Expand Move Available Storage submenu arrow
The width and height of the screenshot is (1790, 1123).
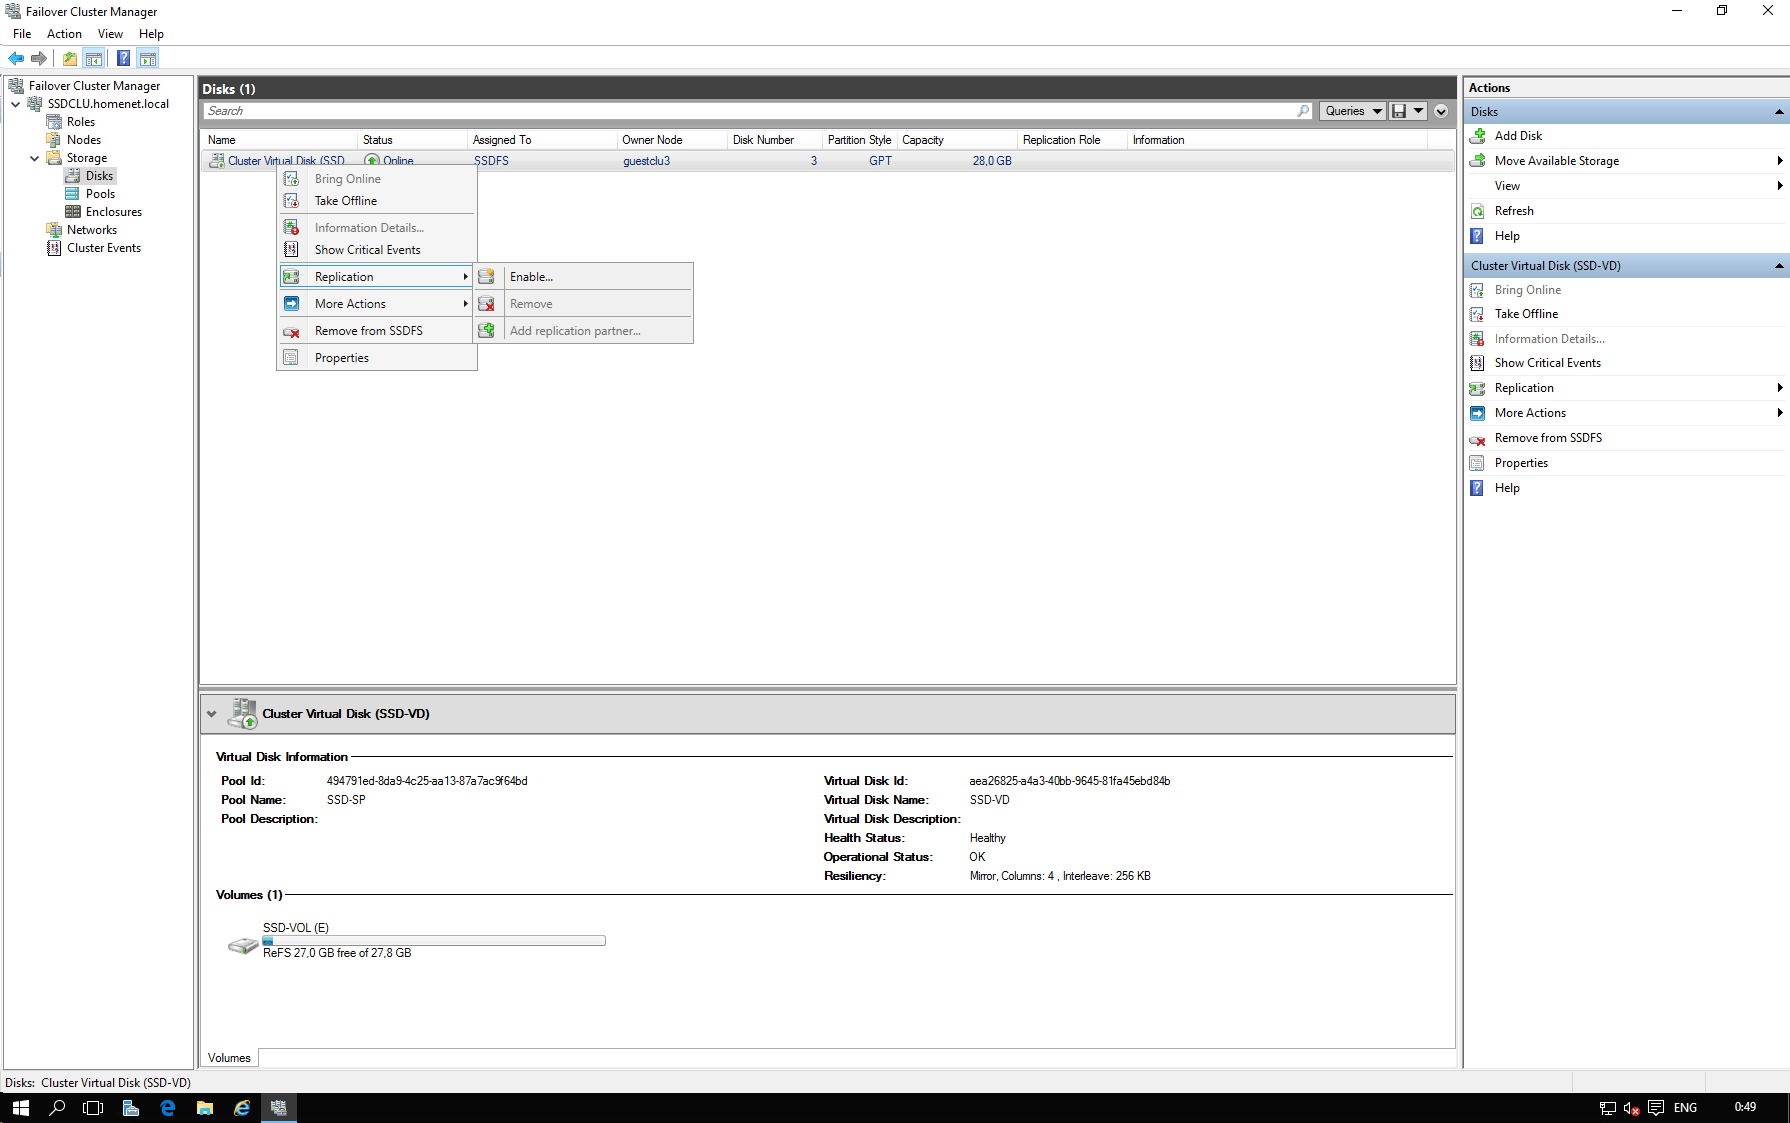[1780, 161]
